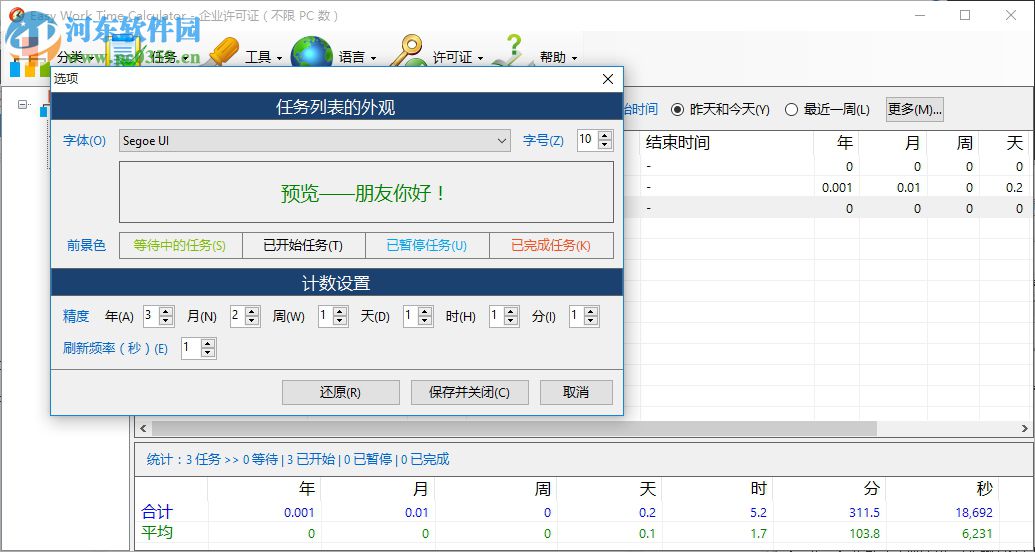The width and height of the screenshot is (1035, 552).
Task: Decrease the 天 precision spinner
Action: [426, 321]
